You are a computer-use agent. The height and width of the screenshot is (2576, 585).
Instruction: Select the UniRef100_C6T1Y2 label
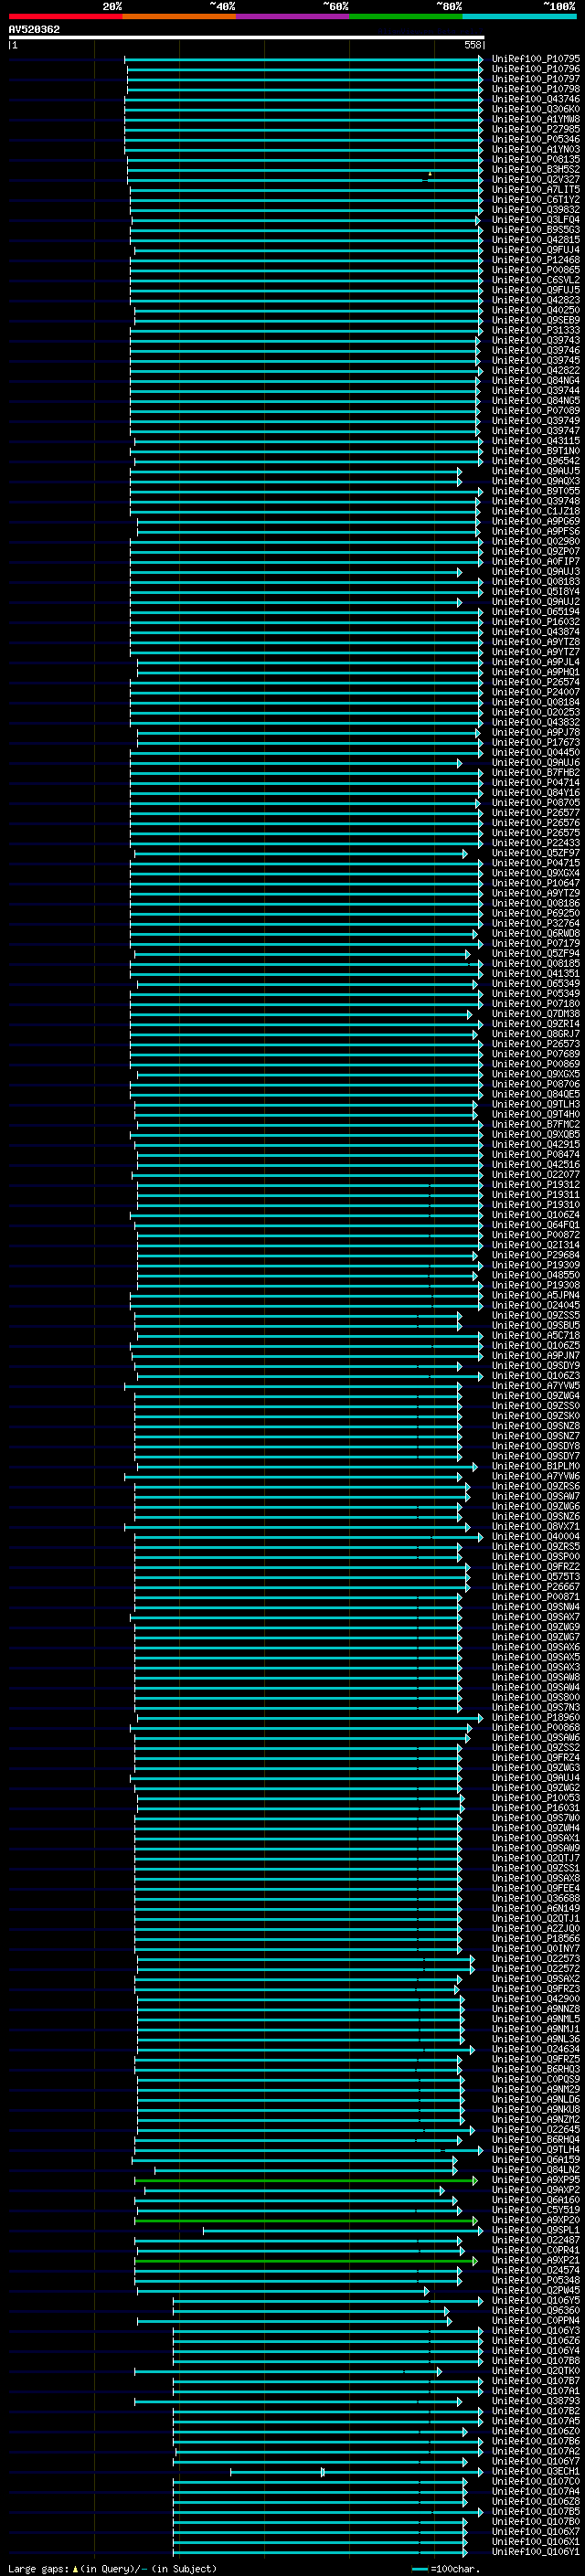[536, 200]
